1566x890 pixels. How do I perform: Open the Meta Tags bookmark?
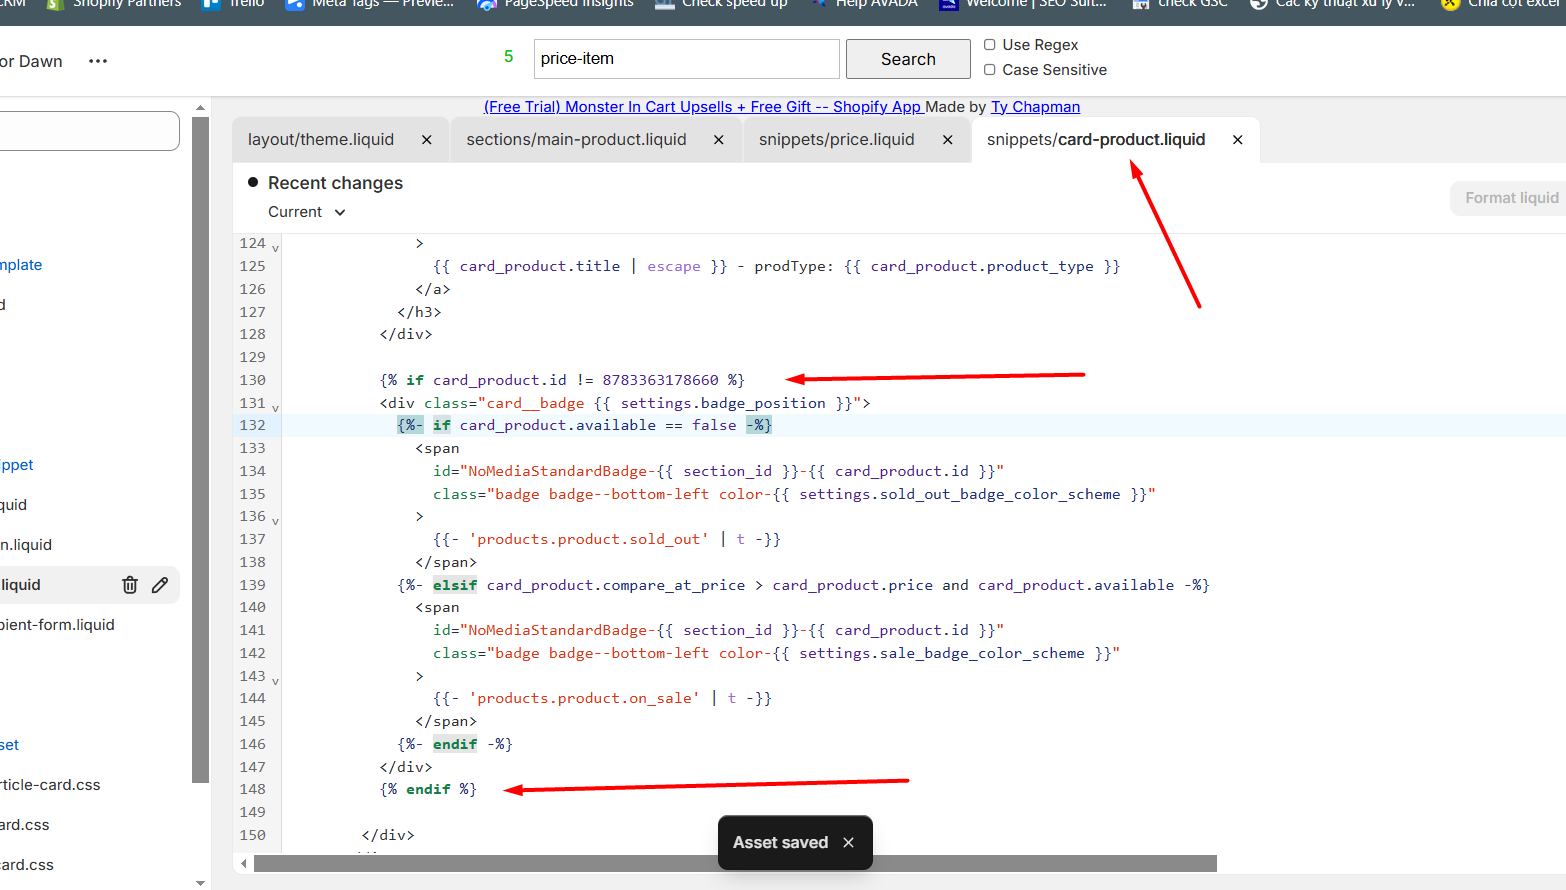click(370, 4)
